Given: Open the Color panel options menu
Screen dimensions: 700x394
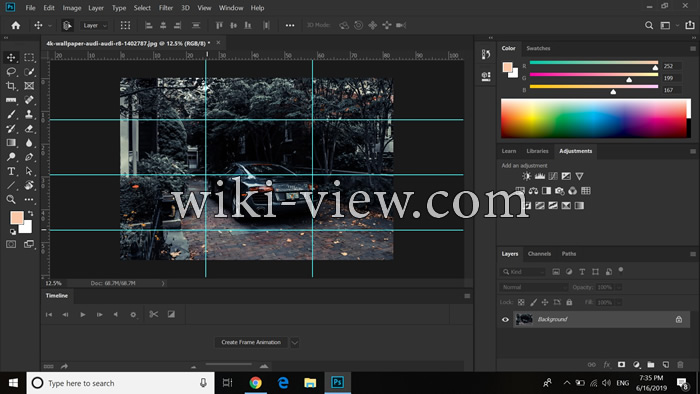Looking at the screenshot, I should click(x=693, y=49).
